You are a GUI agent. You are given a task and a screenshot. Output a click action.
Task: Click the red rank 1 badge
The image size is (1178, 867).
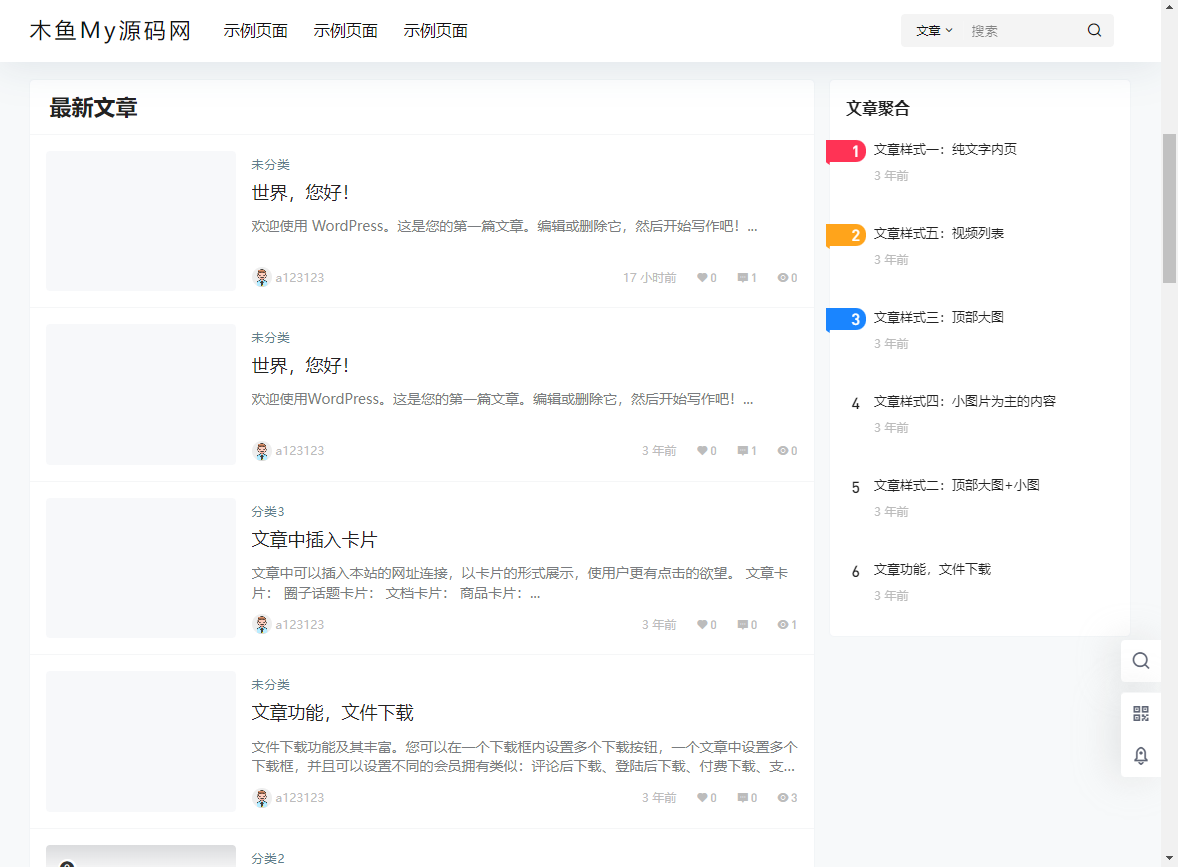click(846, 151)
